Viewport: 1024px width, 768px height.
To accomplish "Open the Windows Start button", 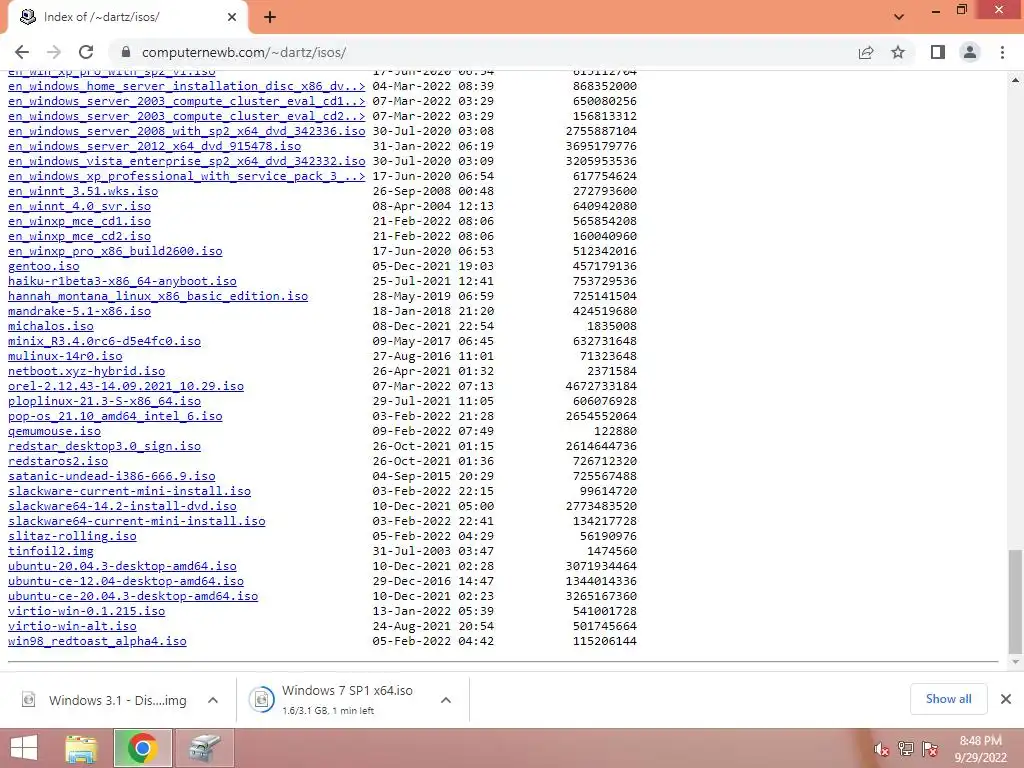I will tap(24, 748).
